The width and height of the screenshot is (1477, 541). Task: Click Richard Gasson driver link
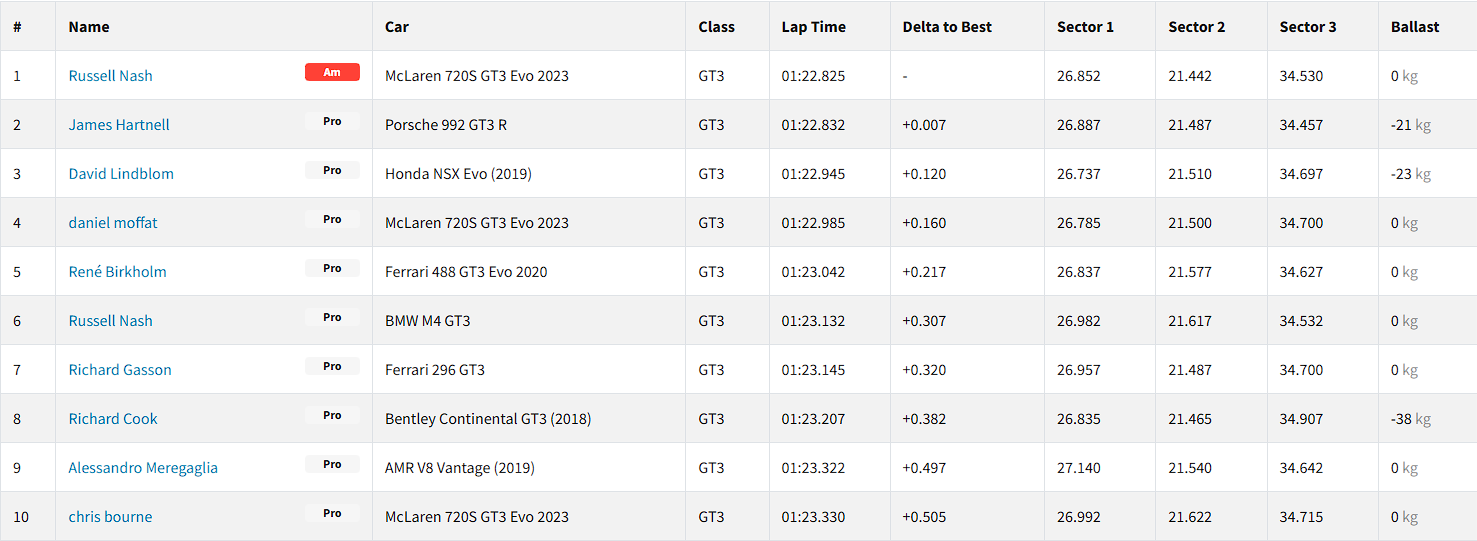point(120,370)
